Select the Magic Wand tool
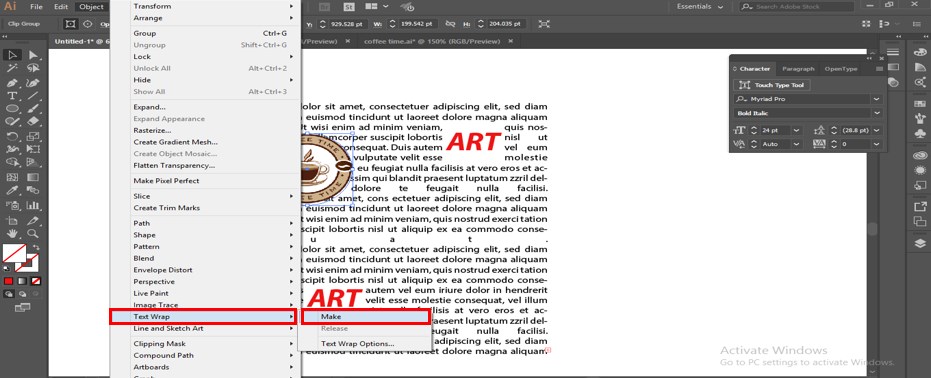 pyautogui.click(x=12, y=69)
